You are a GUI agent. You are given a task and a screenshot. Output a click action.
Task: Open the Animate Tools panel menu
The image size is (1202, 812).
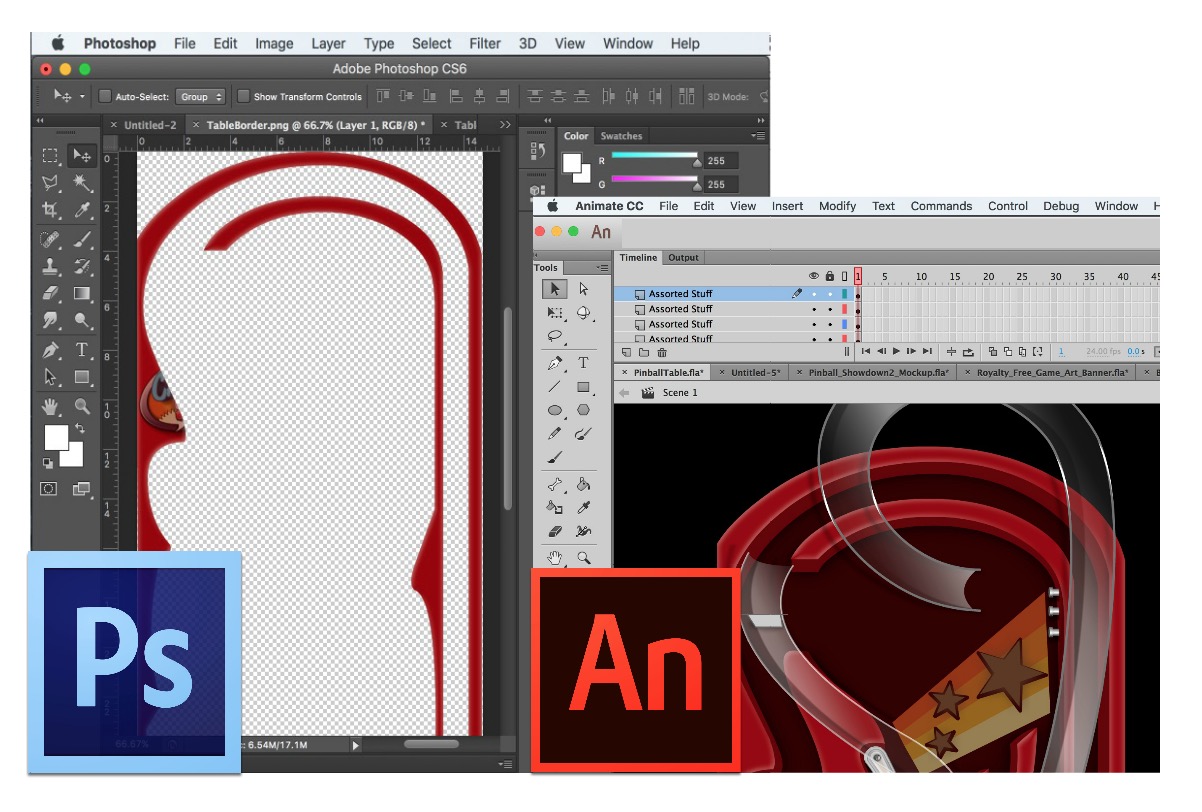(602, 268)
